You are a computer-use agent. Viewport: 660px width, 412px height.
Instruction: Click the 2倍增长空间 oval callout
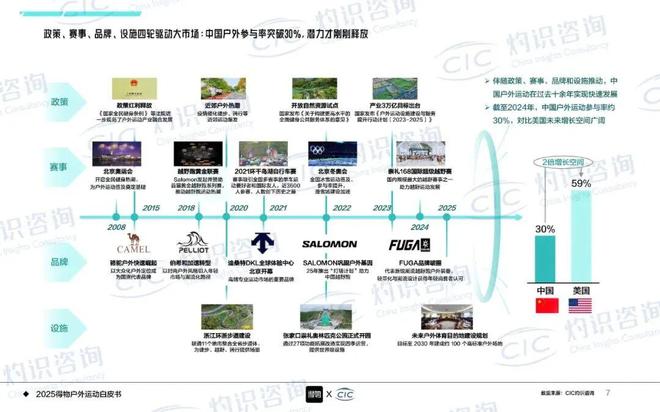(x=563, y=162)
